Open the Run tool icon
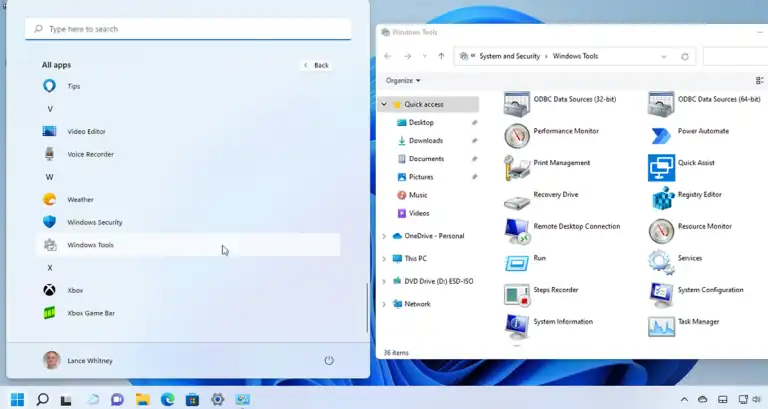This screenshot has height=409, width=768. [517, 263]
